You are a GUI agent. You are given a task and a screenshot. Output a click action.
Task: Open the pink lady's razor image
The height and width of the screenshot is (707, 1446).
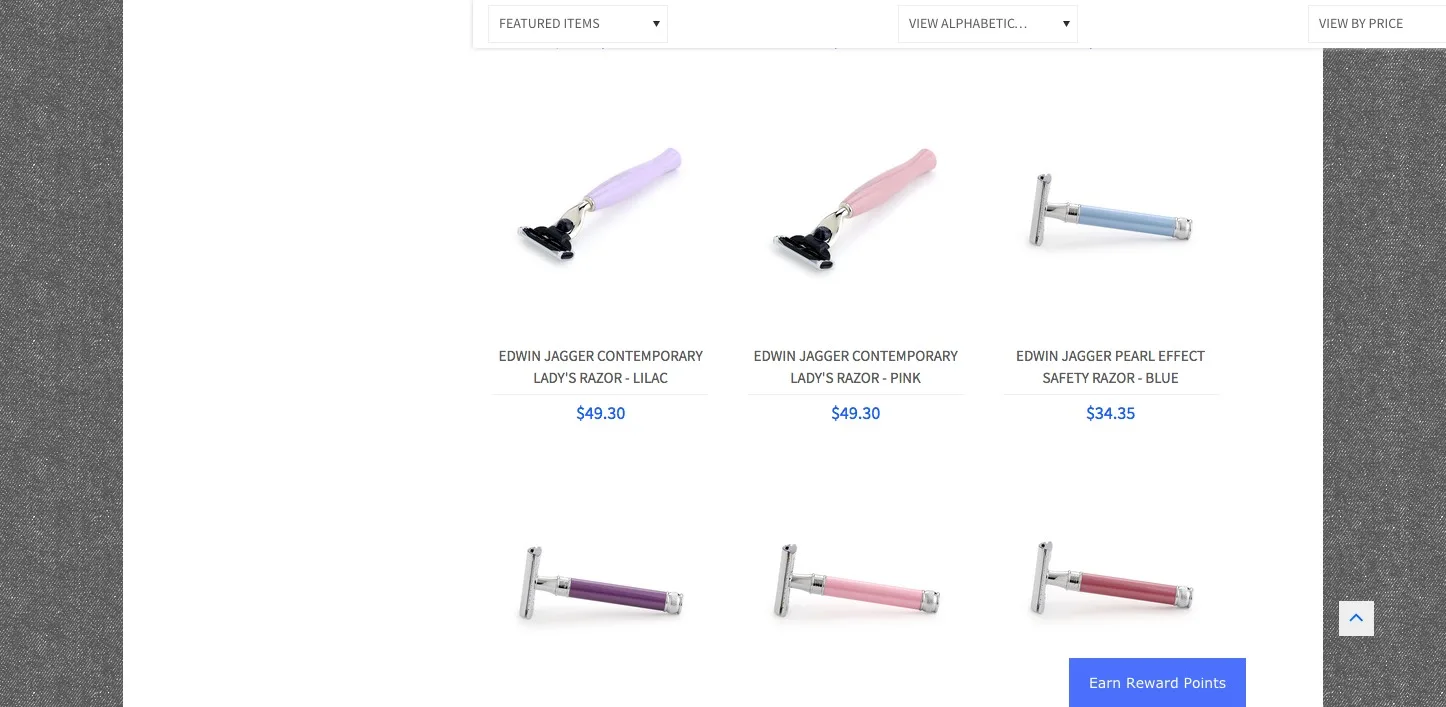point(855,208)
